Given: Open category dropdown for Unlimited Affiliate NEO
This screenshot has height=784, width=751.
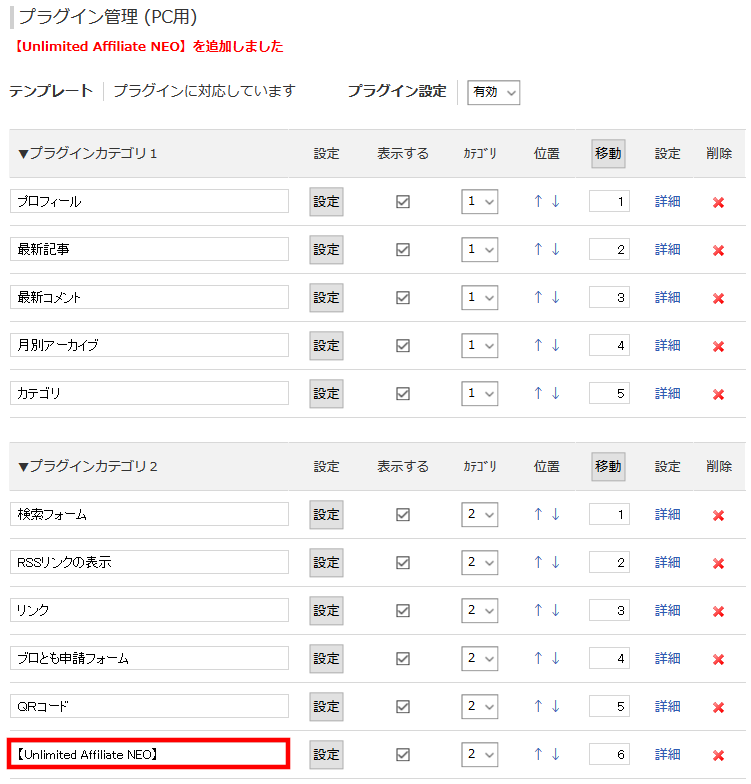Looking at the screenshot, I should [480, 754].
